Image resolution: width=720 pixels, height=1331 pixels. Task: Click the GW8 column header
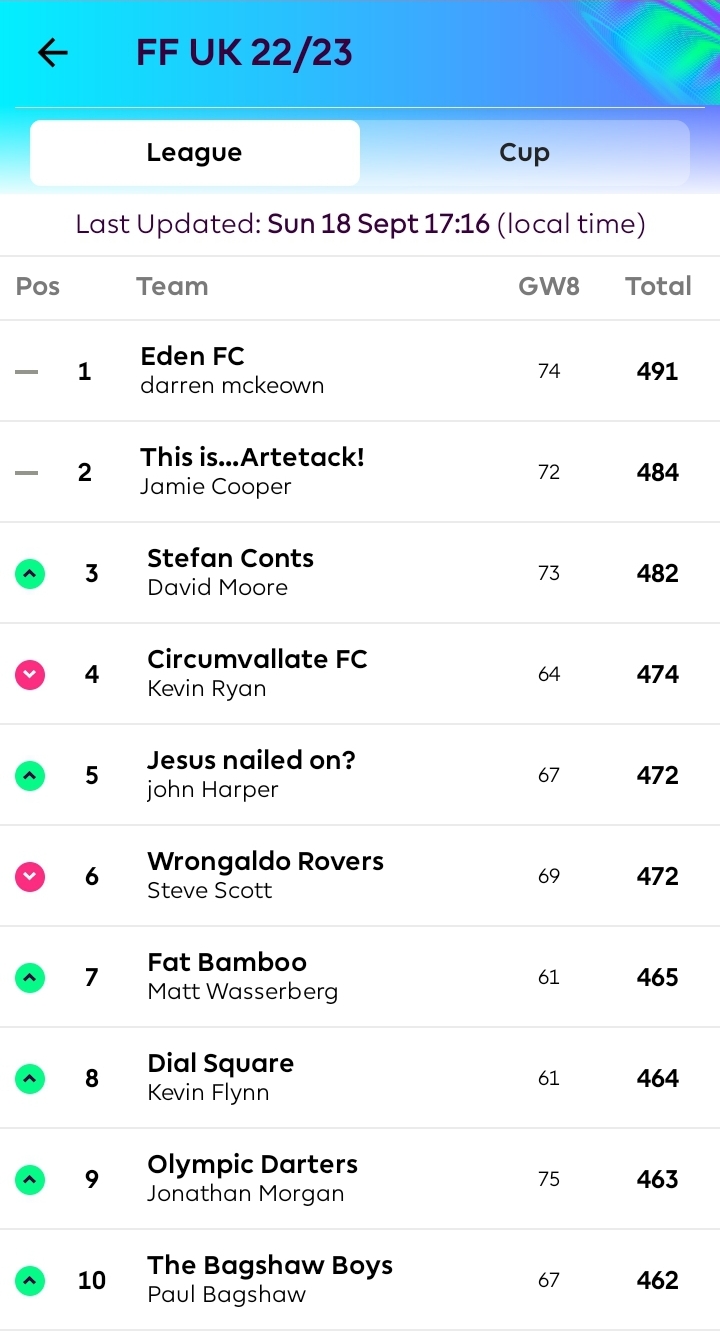548,287
